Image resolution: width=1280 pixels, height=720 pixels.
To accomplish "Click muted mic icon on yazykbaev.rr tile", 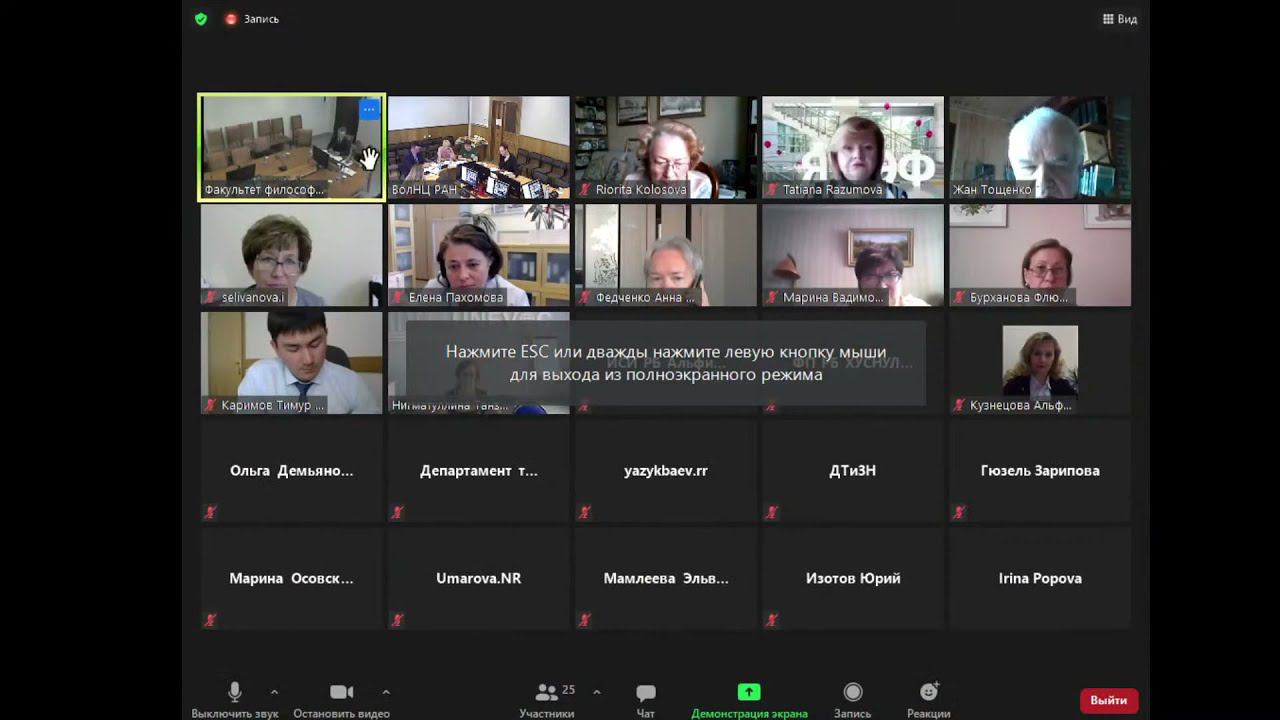I will [x=584, y=512].
